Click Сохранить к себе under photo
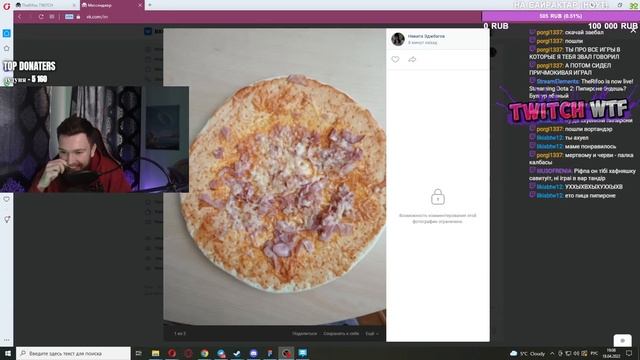The width and height of the screenshot is (640, 360). 341,334
